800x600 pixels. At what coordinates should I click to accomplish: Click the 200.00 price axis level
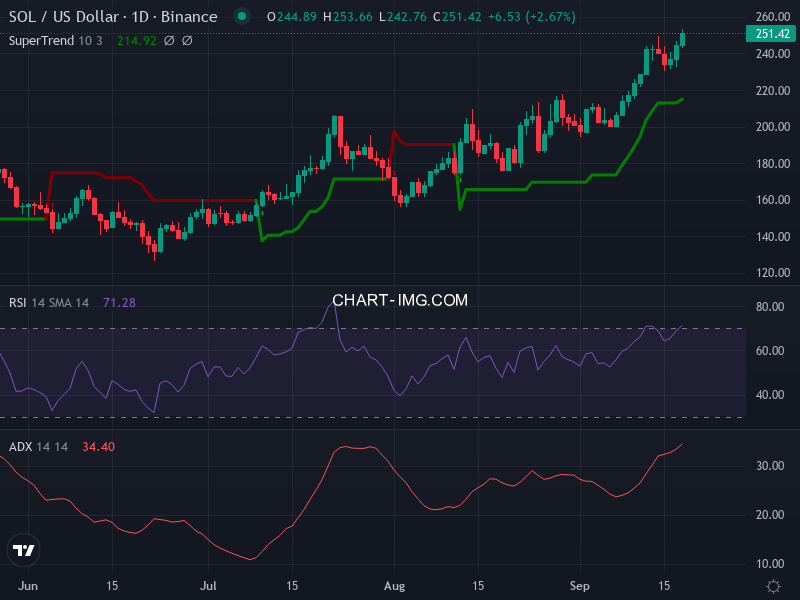tap(772, 127)
